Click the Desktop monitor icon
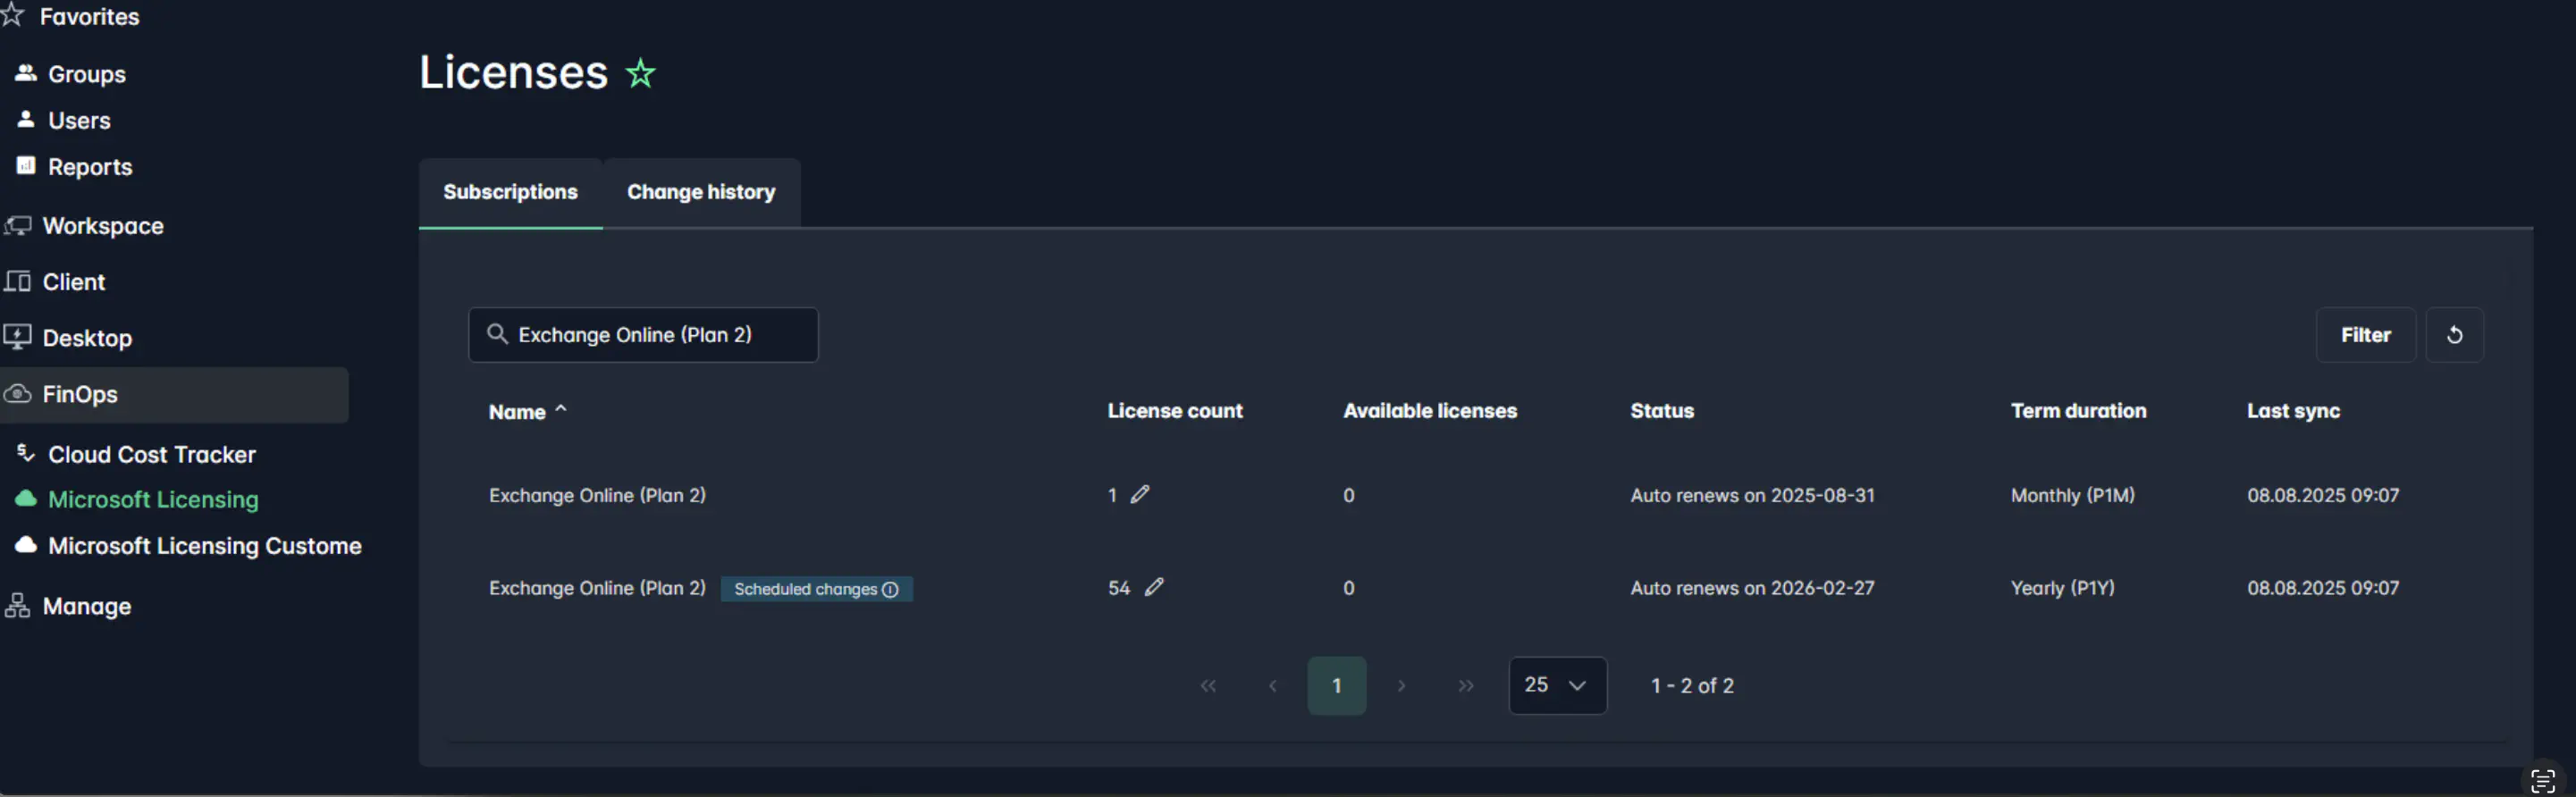This screenshot has height=797, width=2576. pos(17,337)
